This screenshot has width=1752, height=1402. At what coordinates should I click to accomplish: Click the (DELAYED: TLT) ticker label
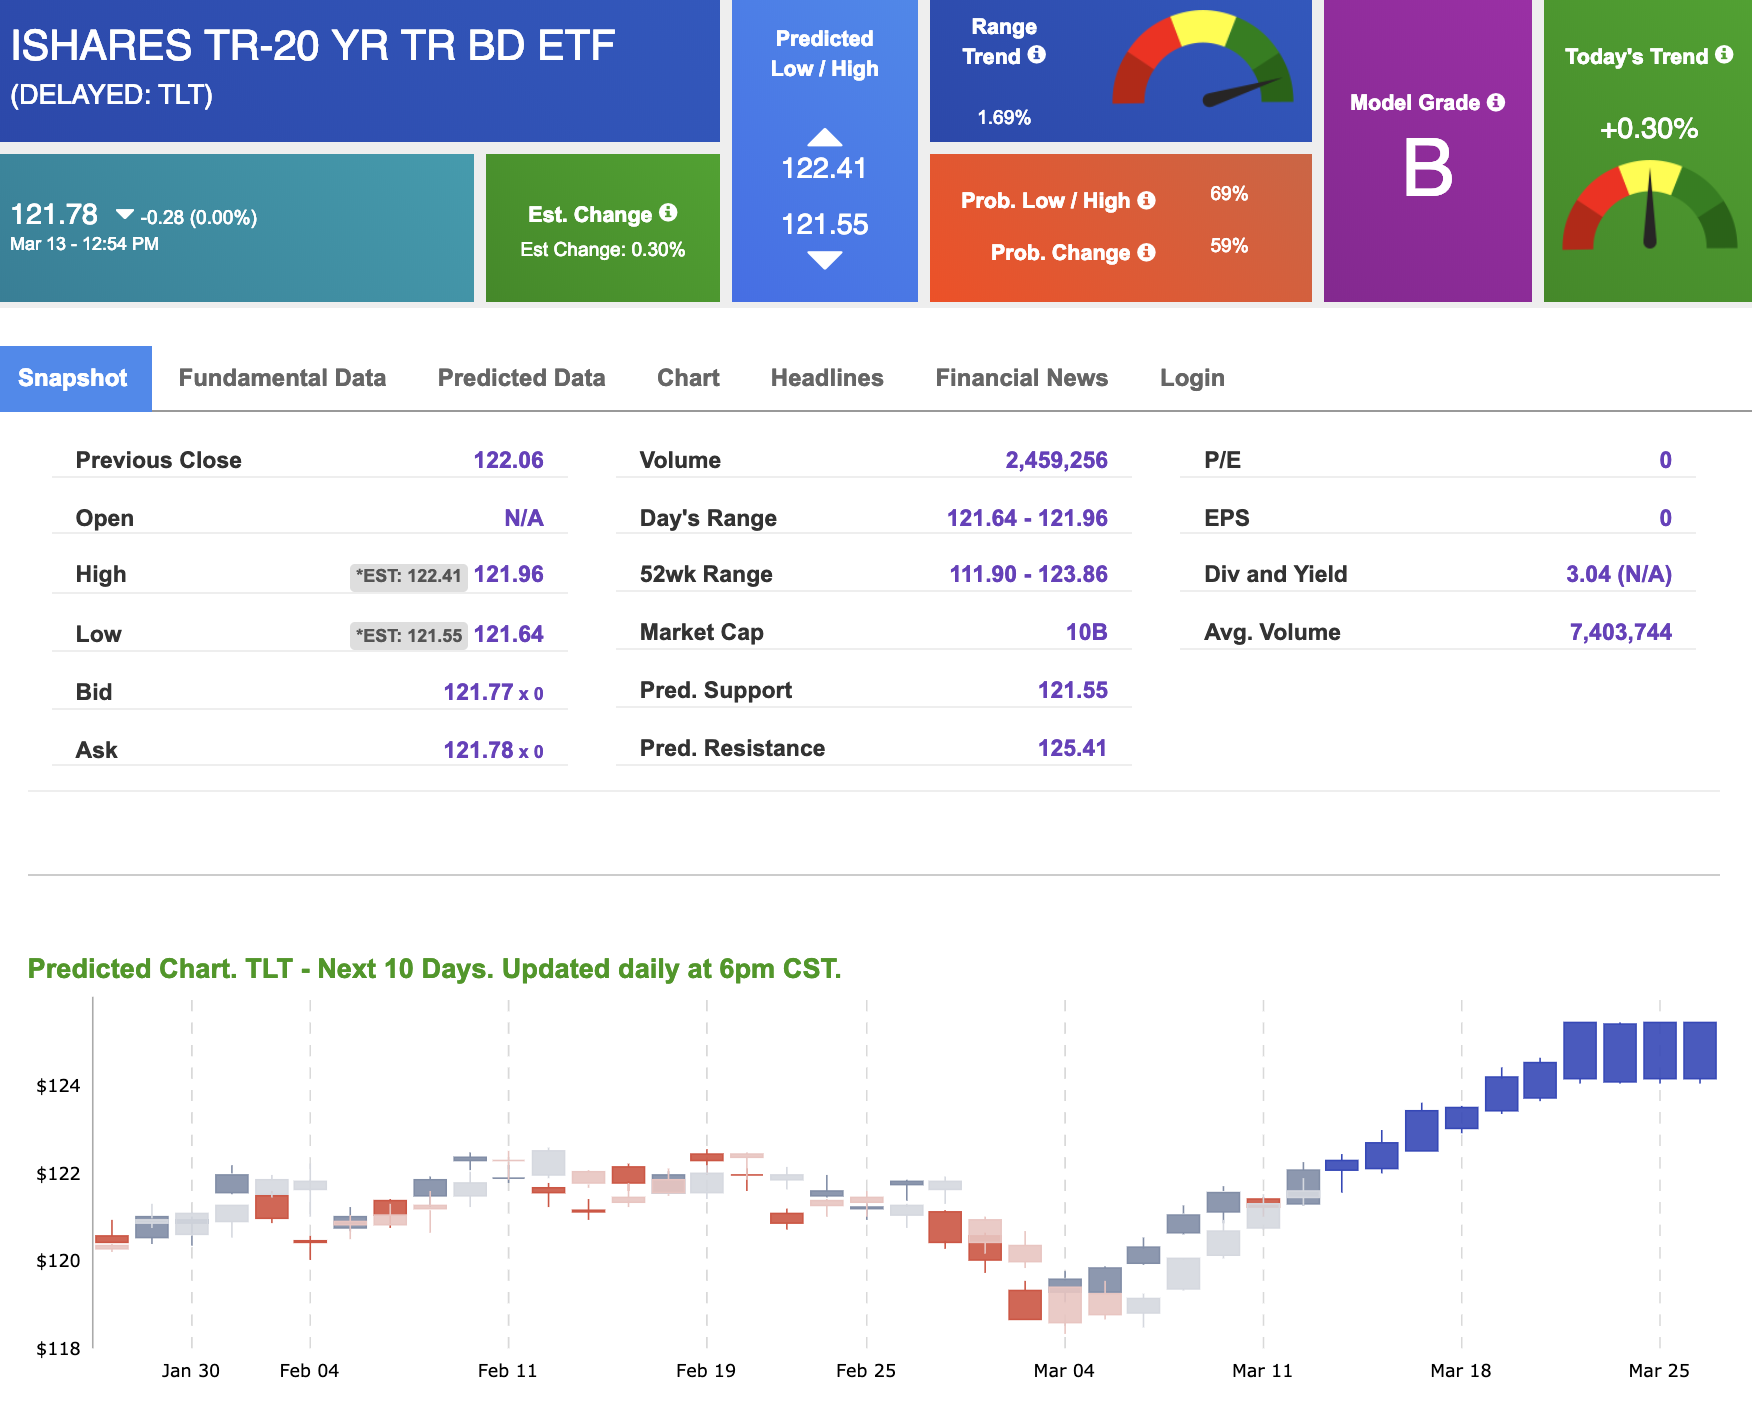[111, 95]
